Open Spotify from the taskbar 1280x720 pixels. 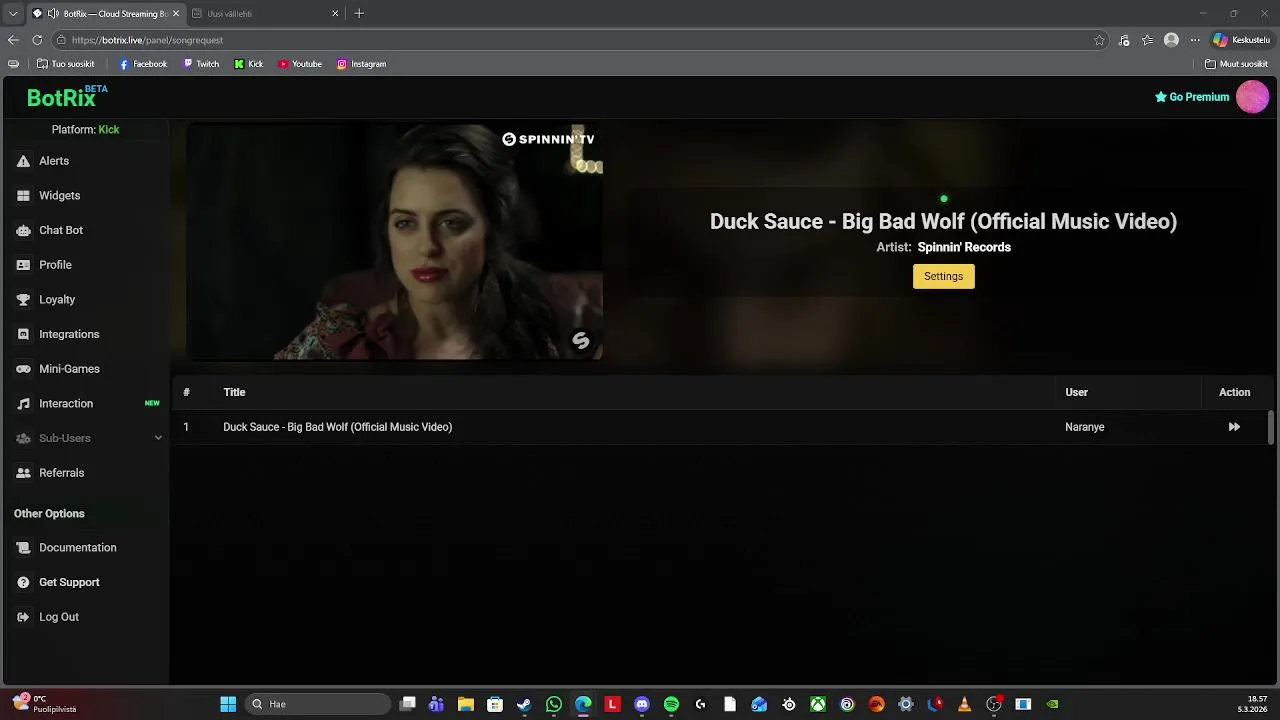(x=671, y=704)
